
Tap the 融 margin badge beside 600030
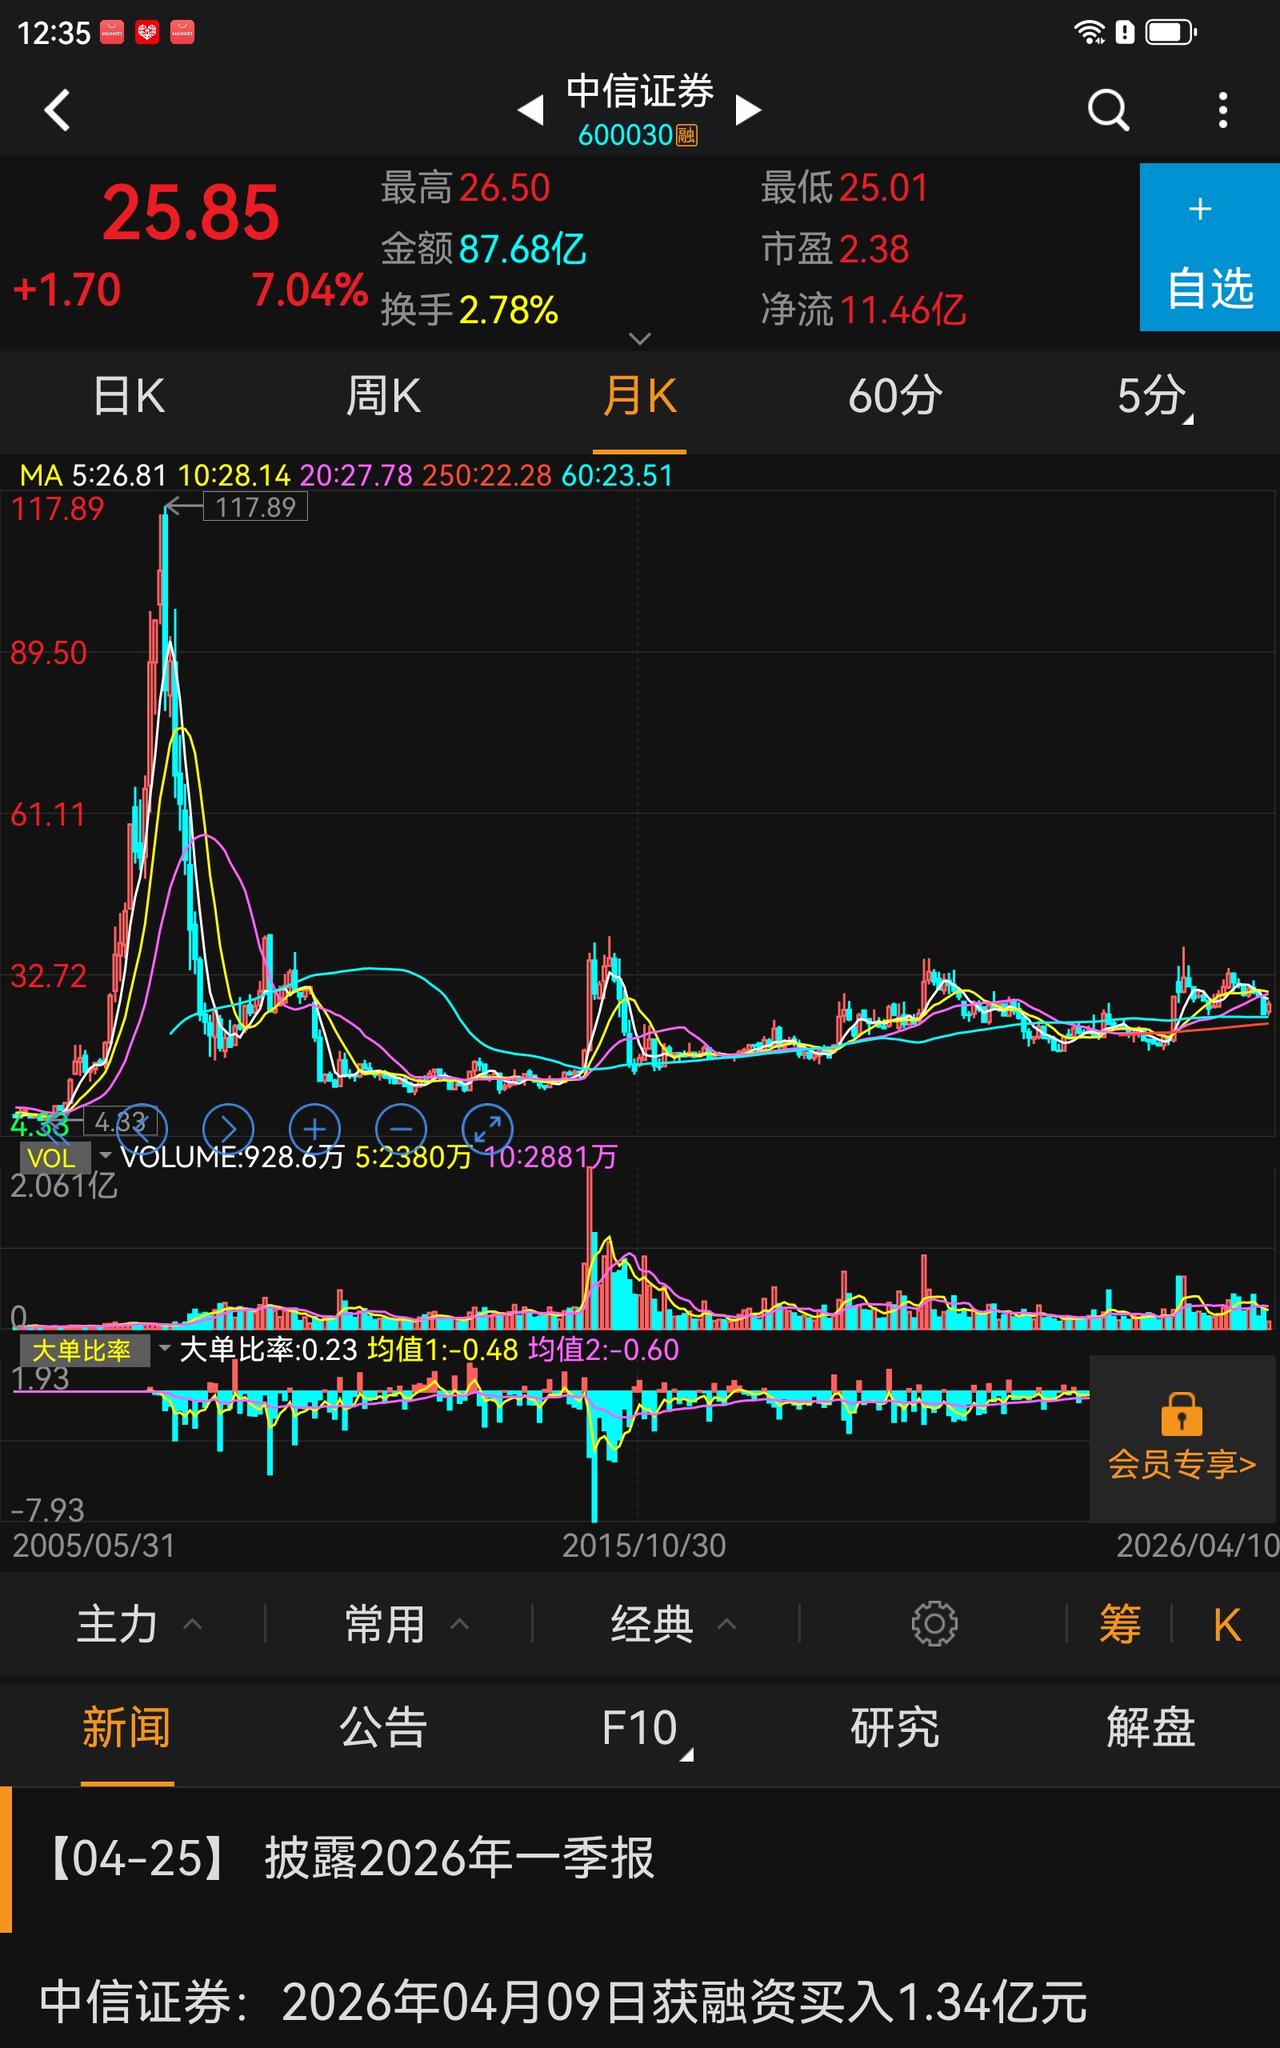point(687,135)
